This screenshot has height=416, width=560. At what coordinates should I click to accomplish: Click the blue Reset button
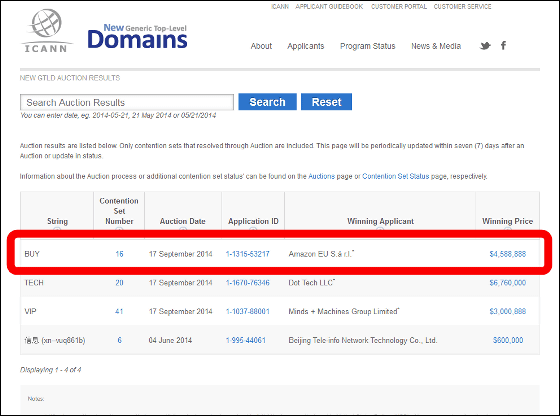click(x=326, y=102)
